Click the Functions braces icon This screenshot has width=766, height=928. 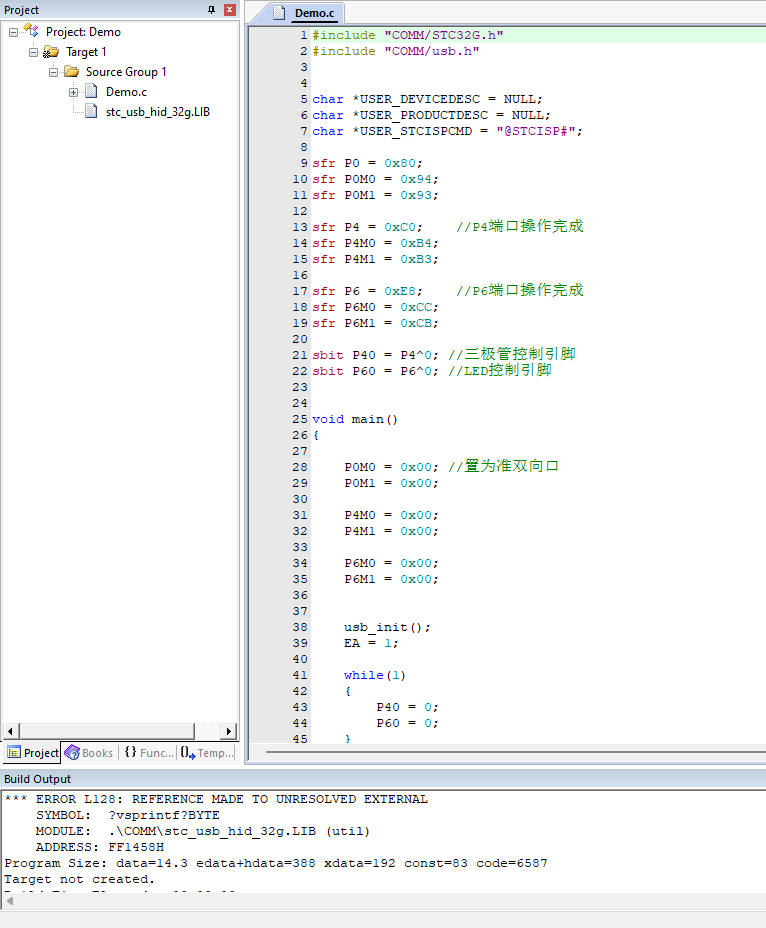tap(130, 752)
